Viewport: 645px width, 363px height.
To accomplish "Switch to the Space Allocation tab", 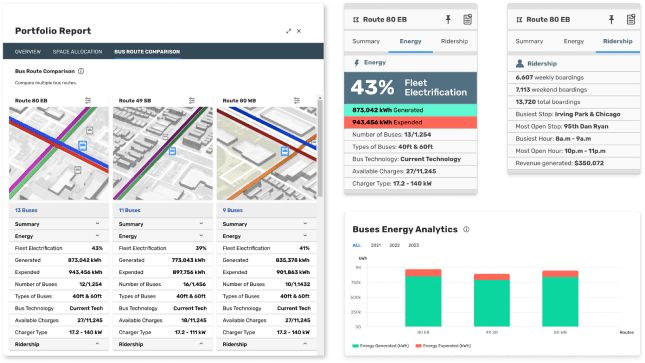I will click(77, 52).
